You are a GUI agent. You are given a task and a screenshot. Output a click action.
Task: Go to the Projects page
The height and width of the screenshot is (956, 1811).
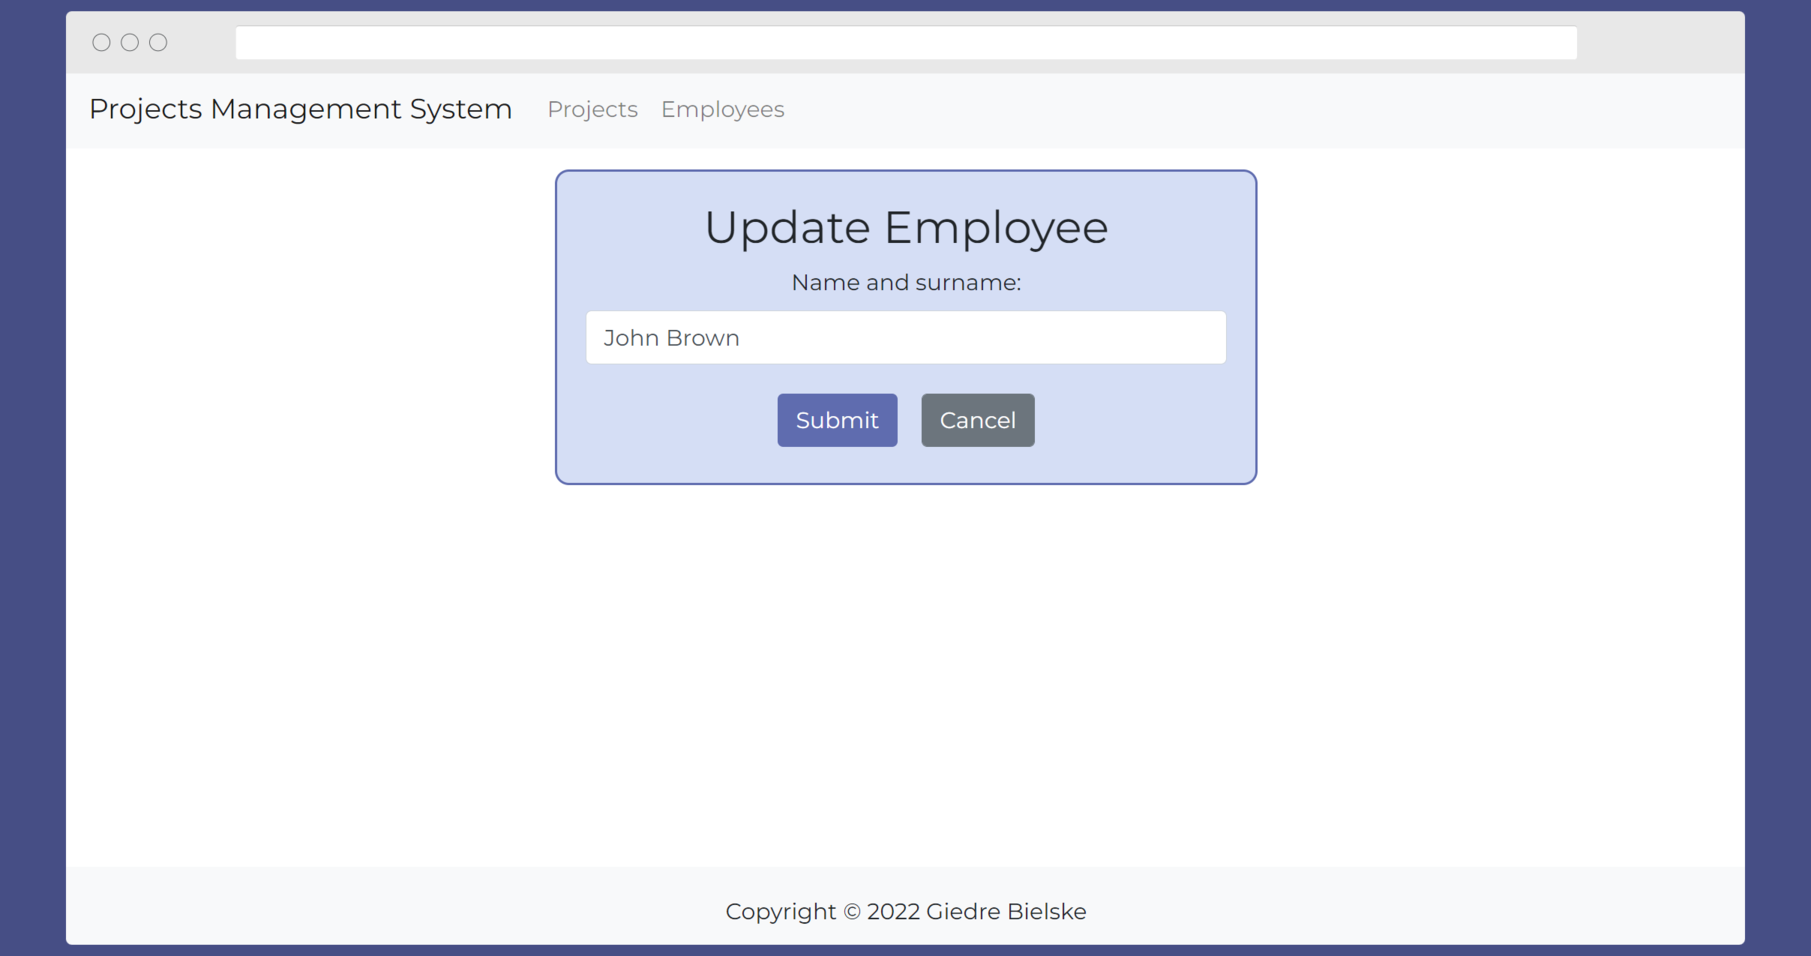click(592, 109)
